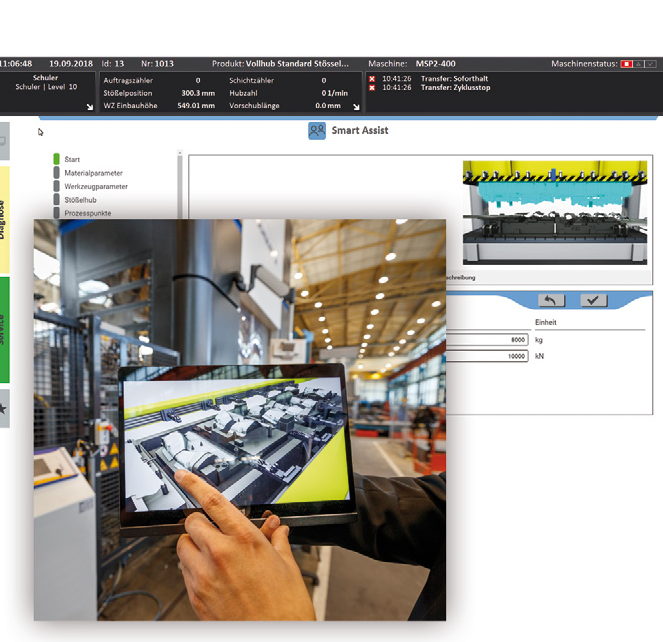Screen dimensions: 663x642
Task: Open the Transfer: Zyklusstop message
Action: 455,88
